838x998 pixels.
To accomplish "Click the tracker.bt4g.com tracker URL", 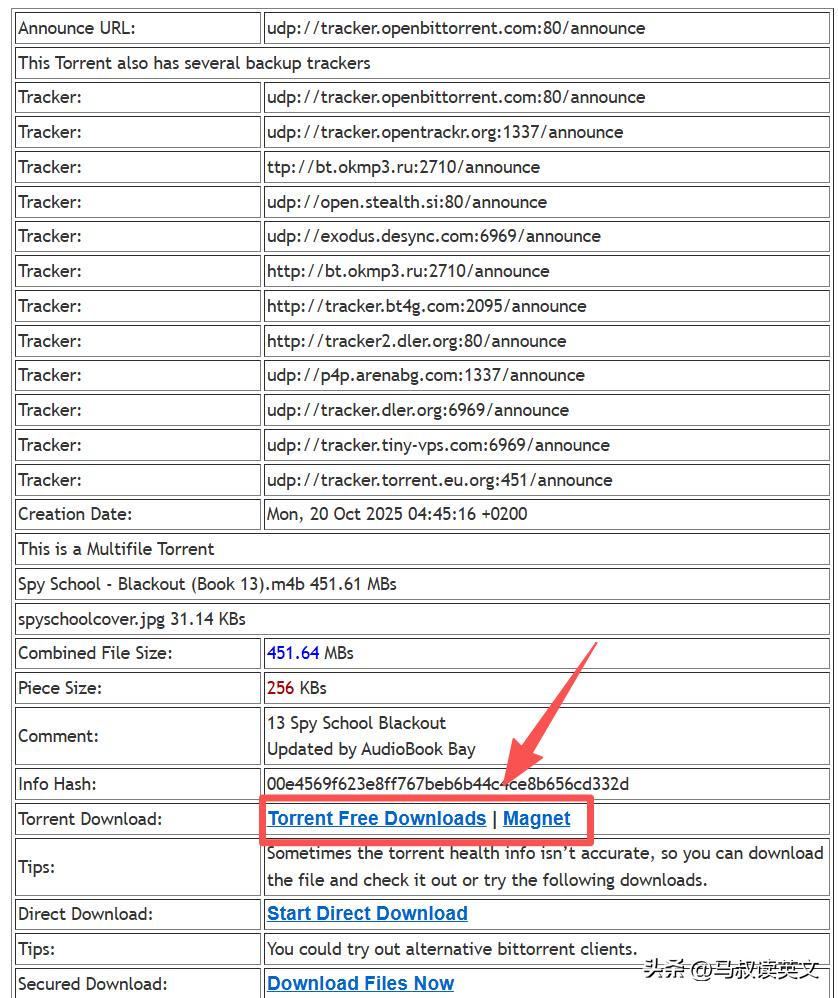I will point(428,305).
